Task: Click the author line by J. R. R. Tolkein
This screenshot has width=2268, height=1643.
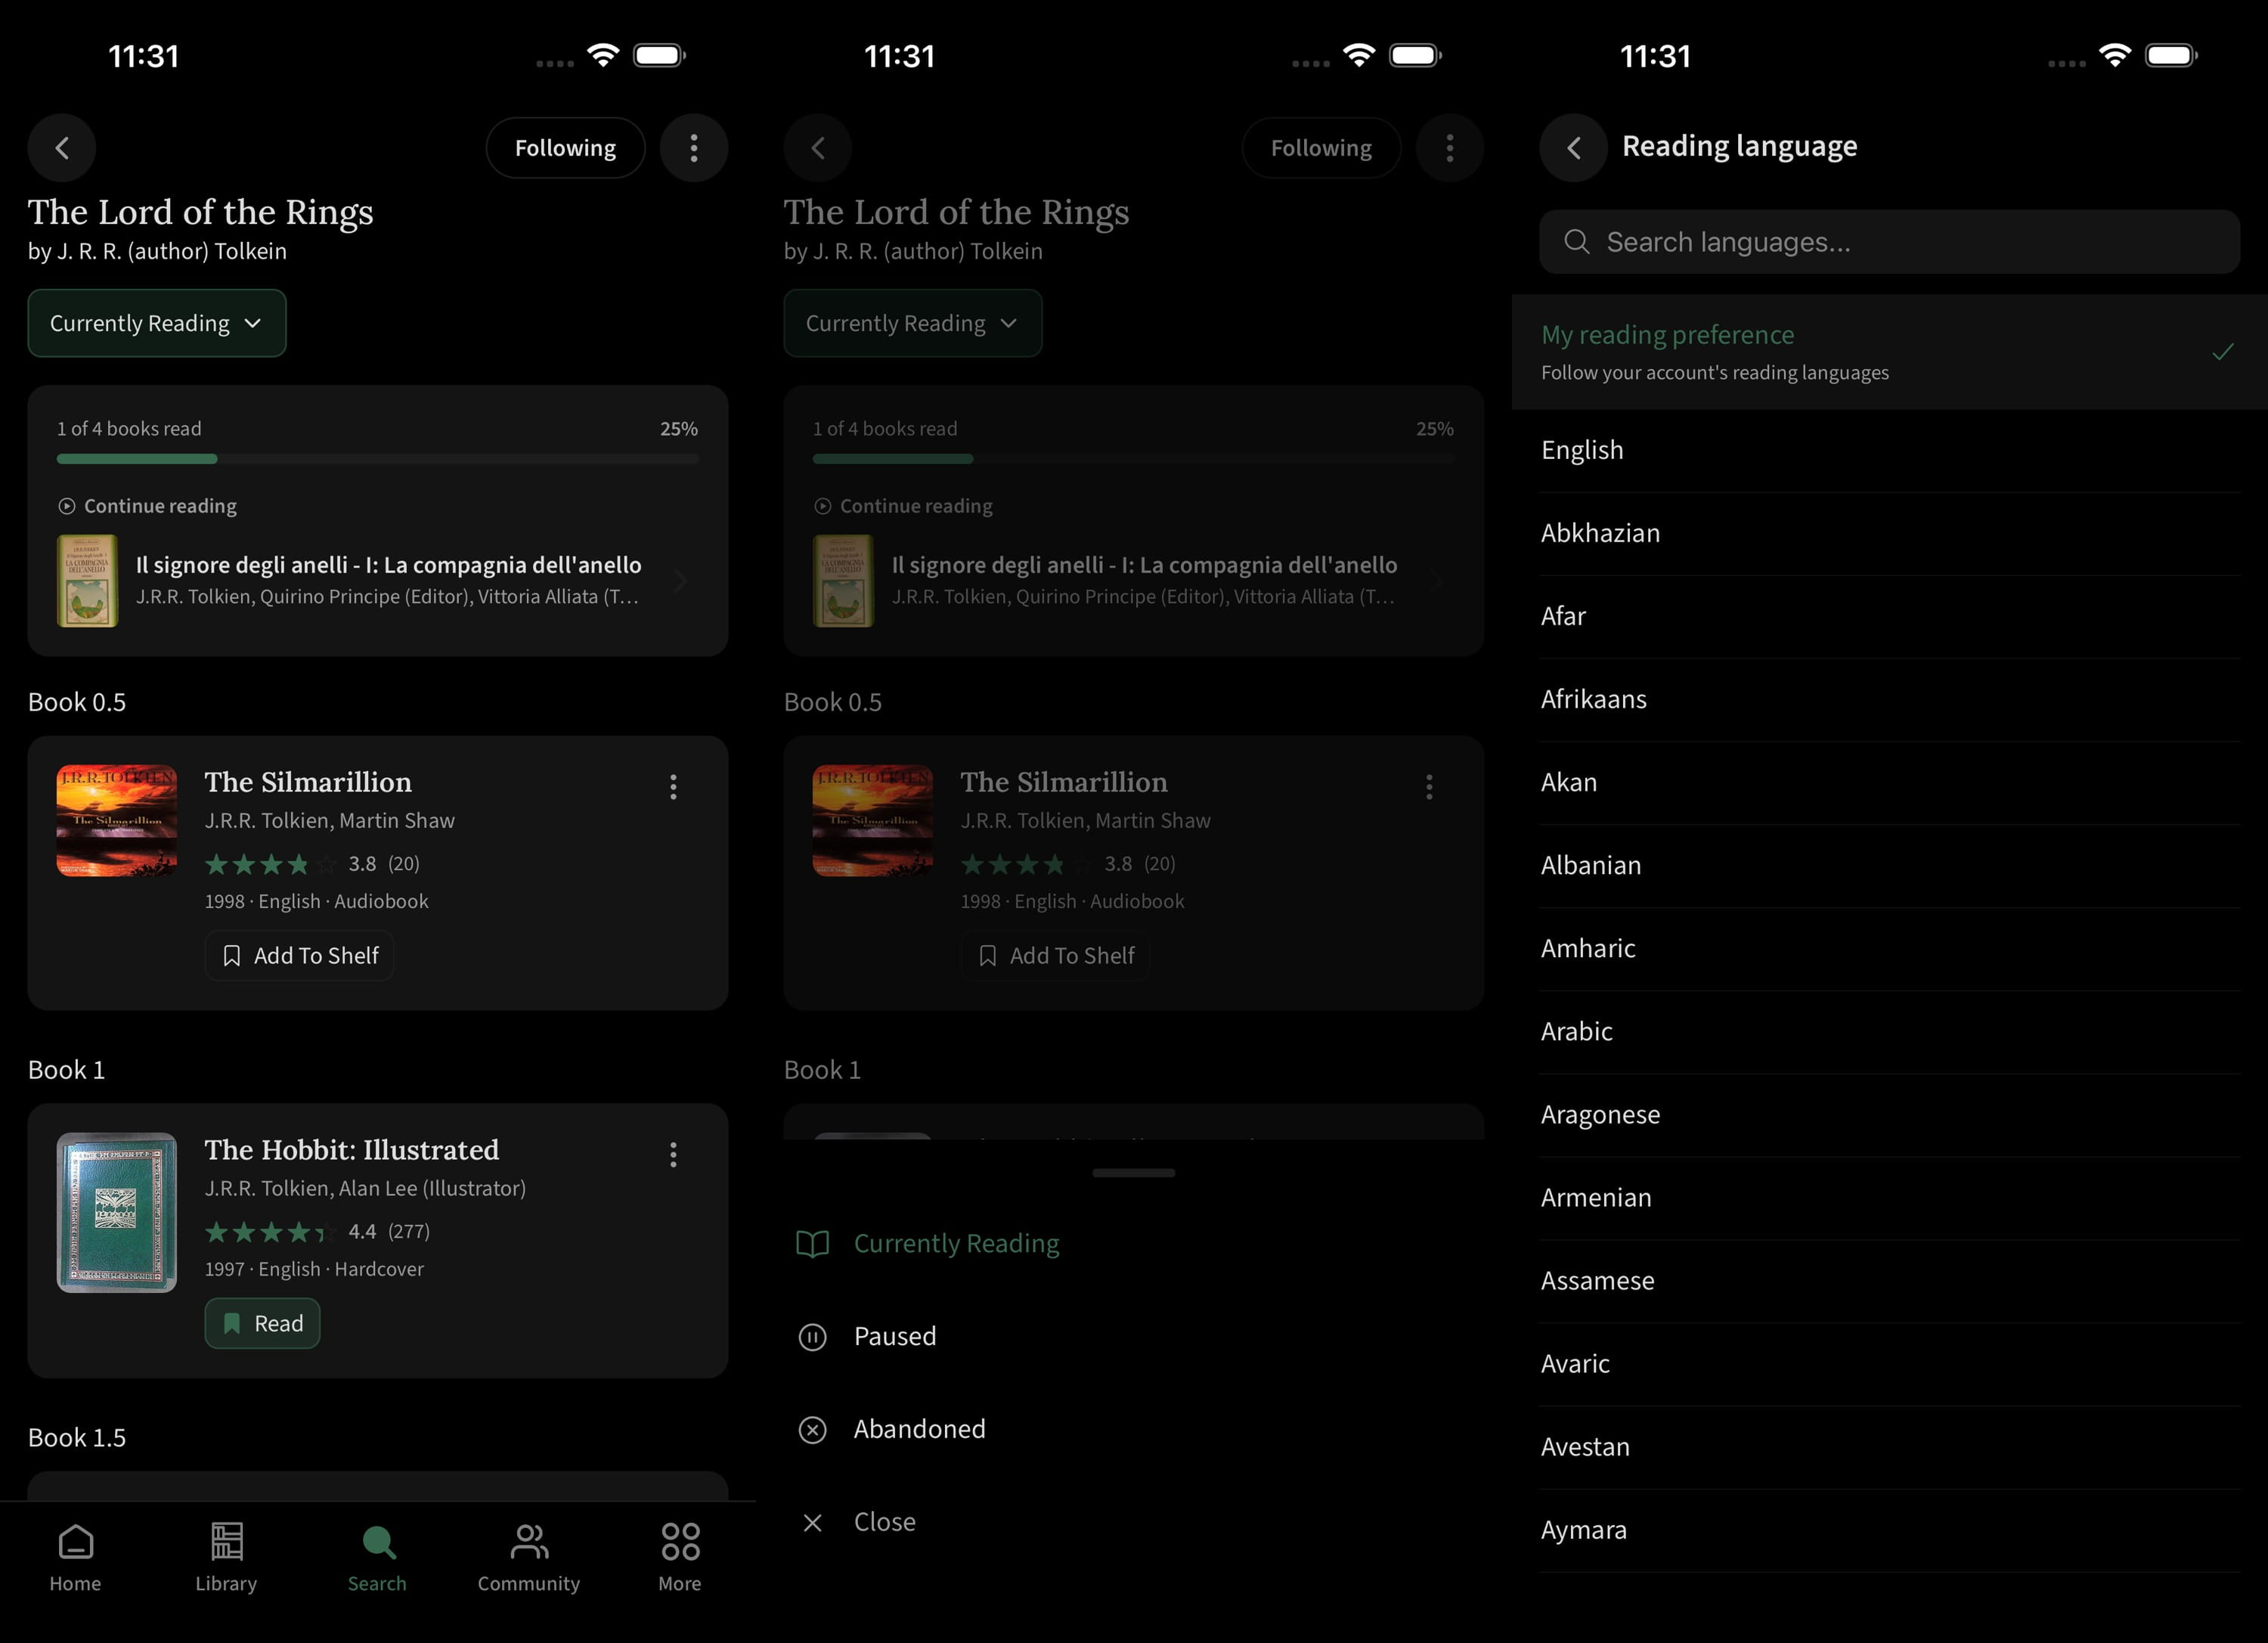Action: point(157,251)
